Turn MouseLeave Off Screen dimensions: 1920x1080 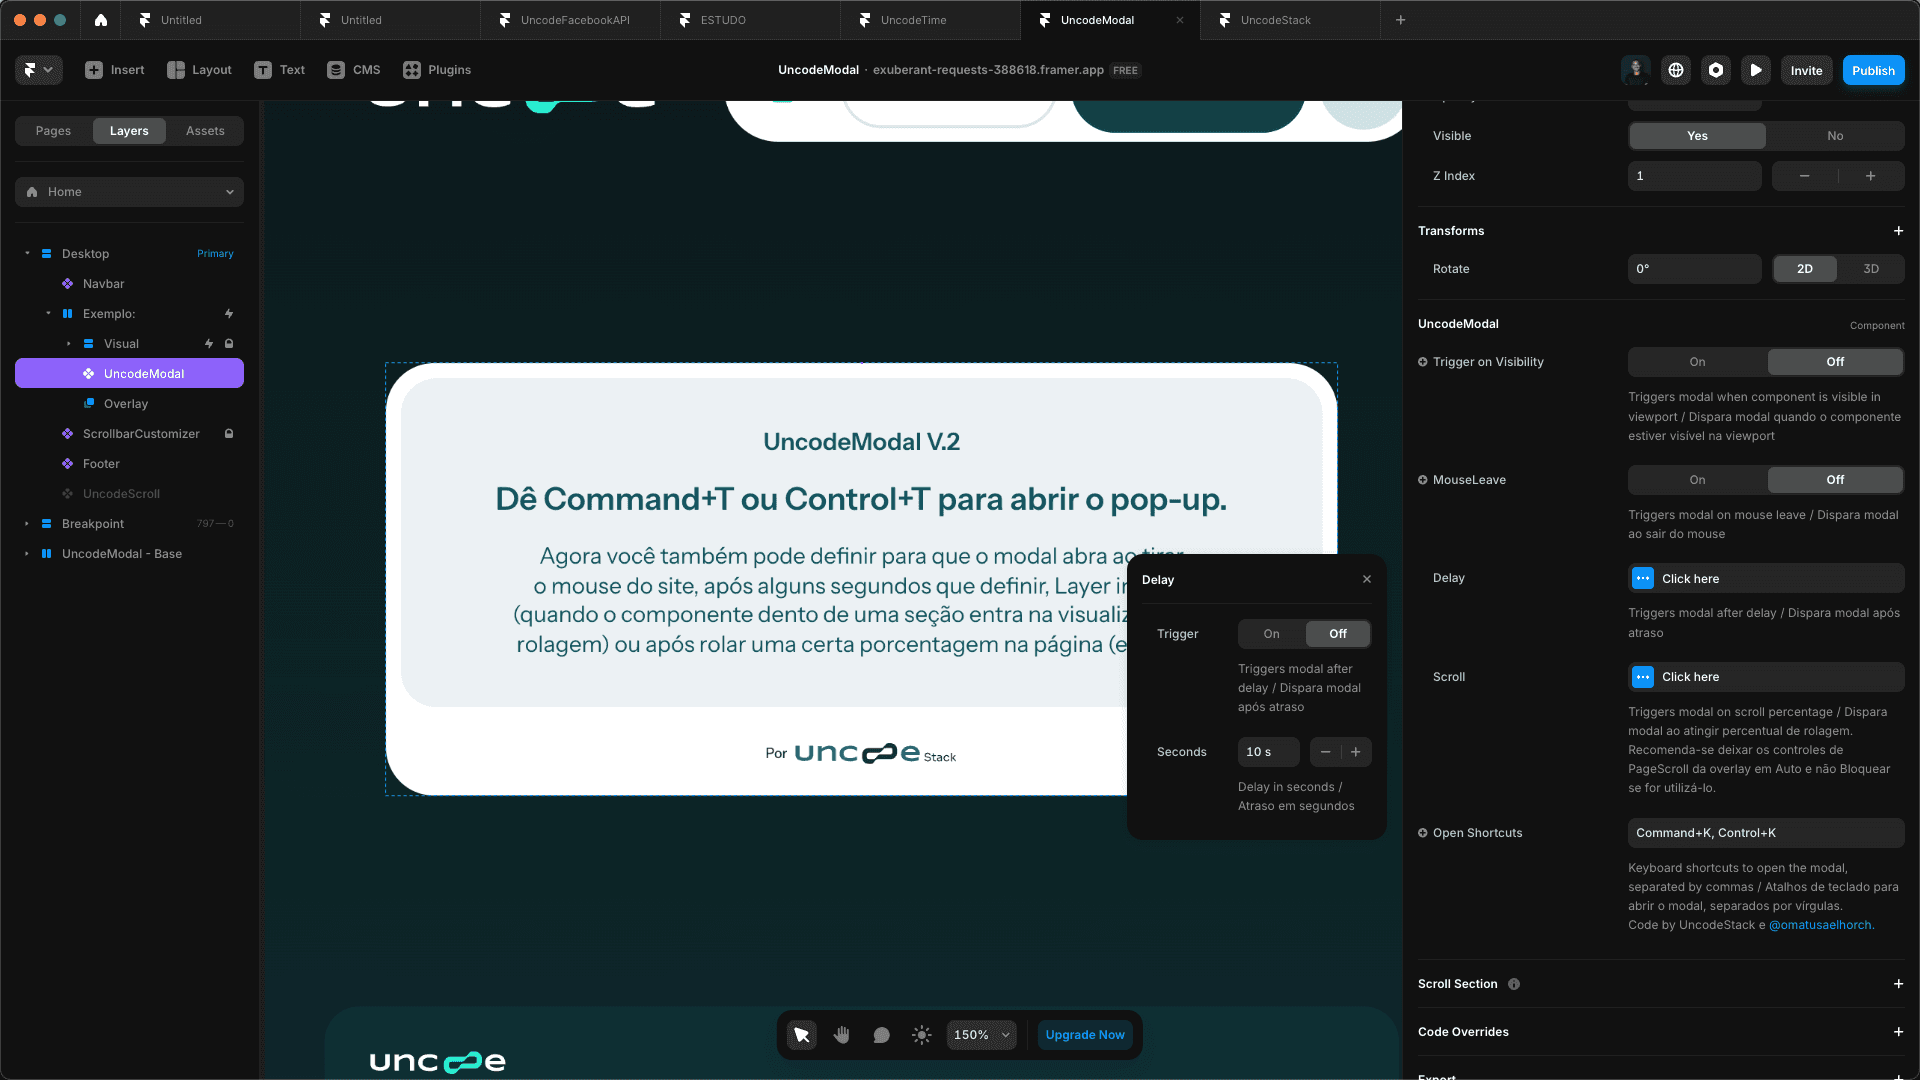coord(1835,480)
